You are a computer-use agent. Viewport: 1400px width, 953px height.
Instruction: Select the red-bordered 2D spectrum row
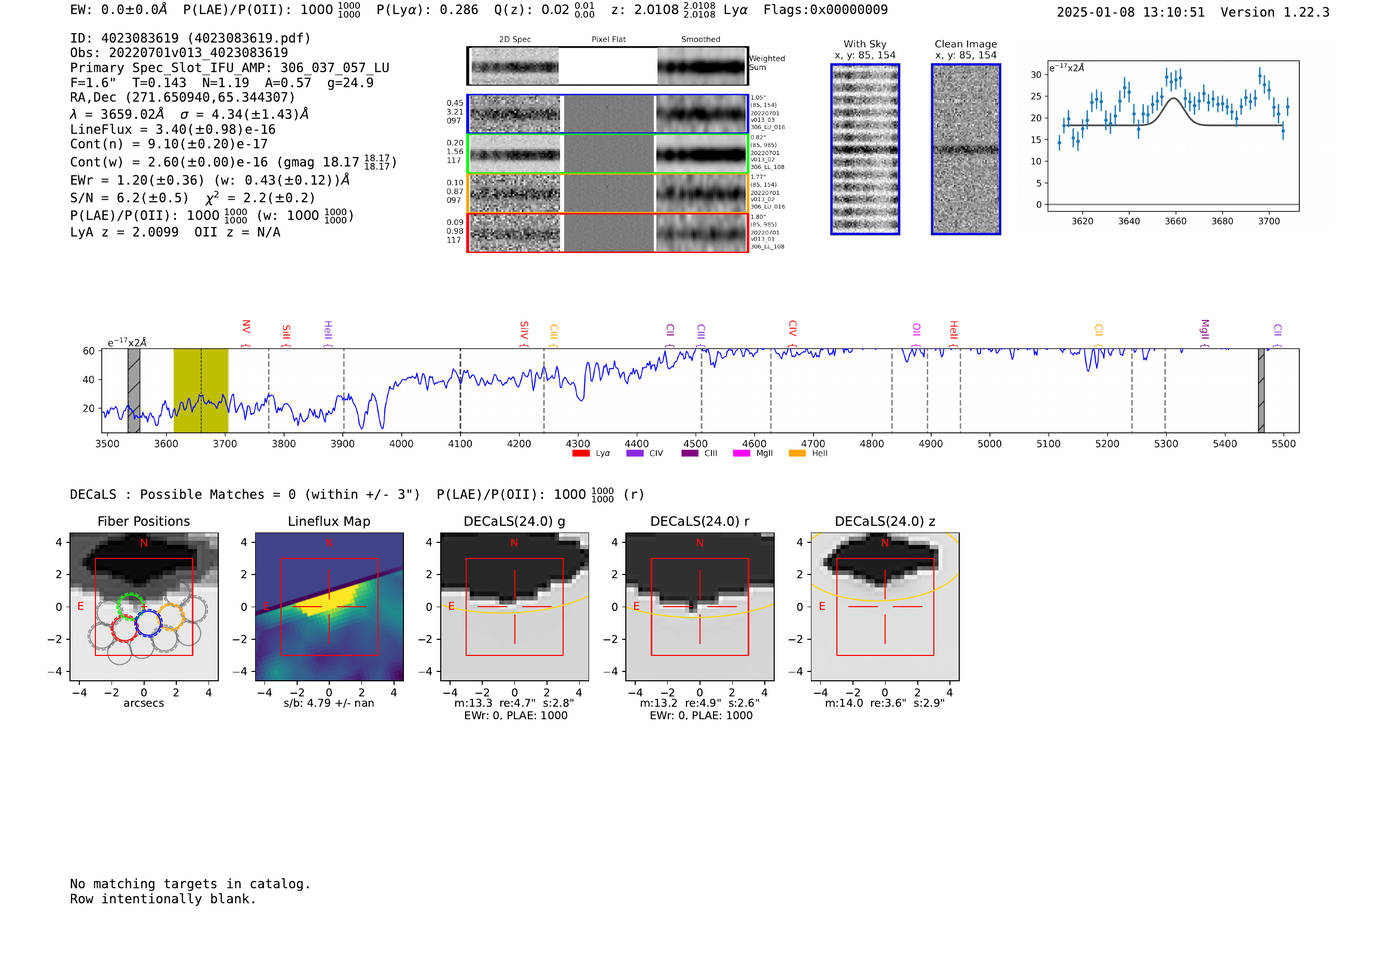coord(608,232)
